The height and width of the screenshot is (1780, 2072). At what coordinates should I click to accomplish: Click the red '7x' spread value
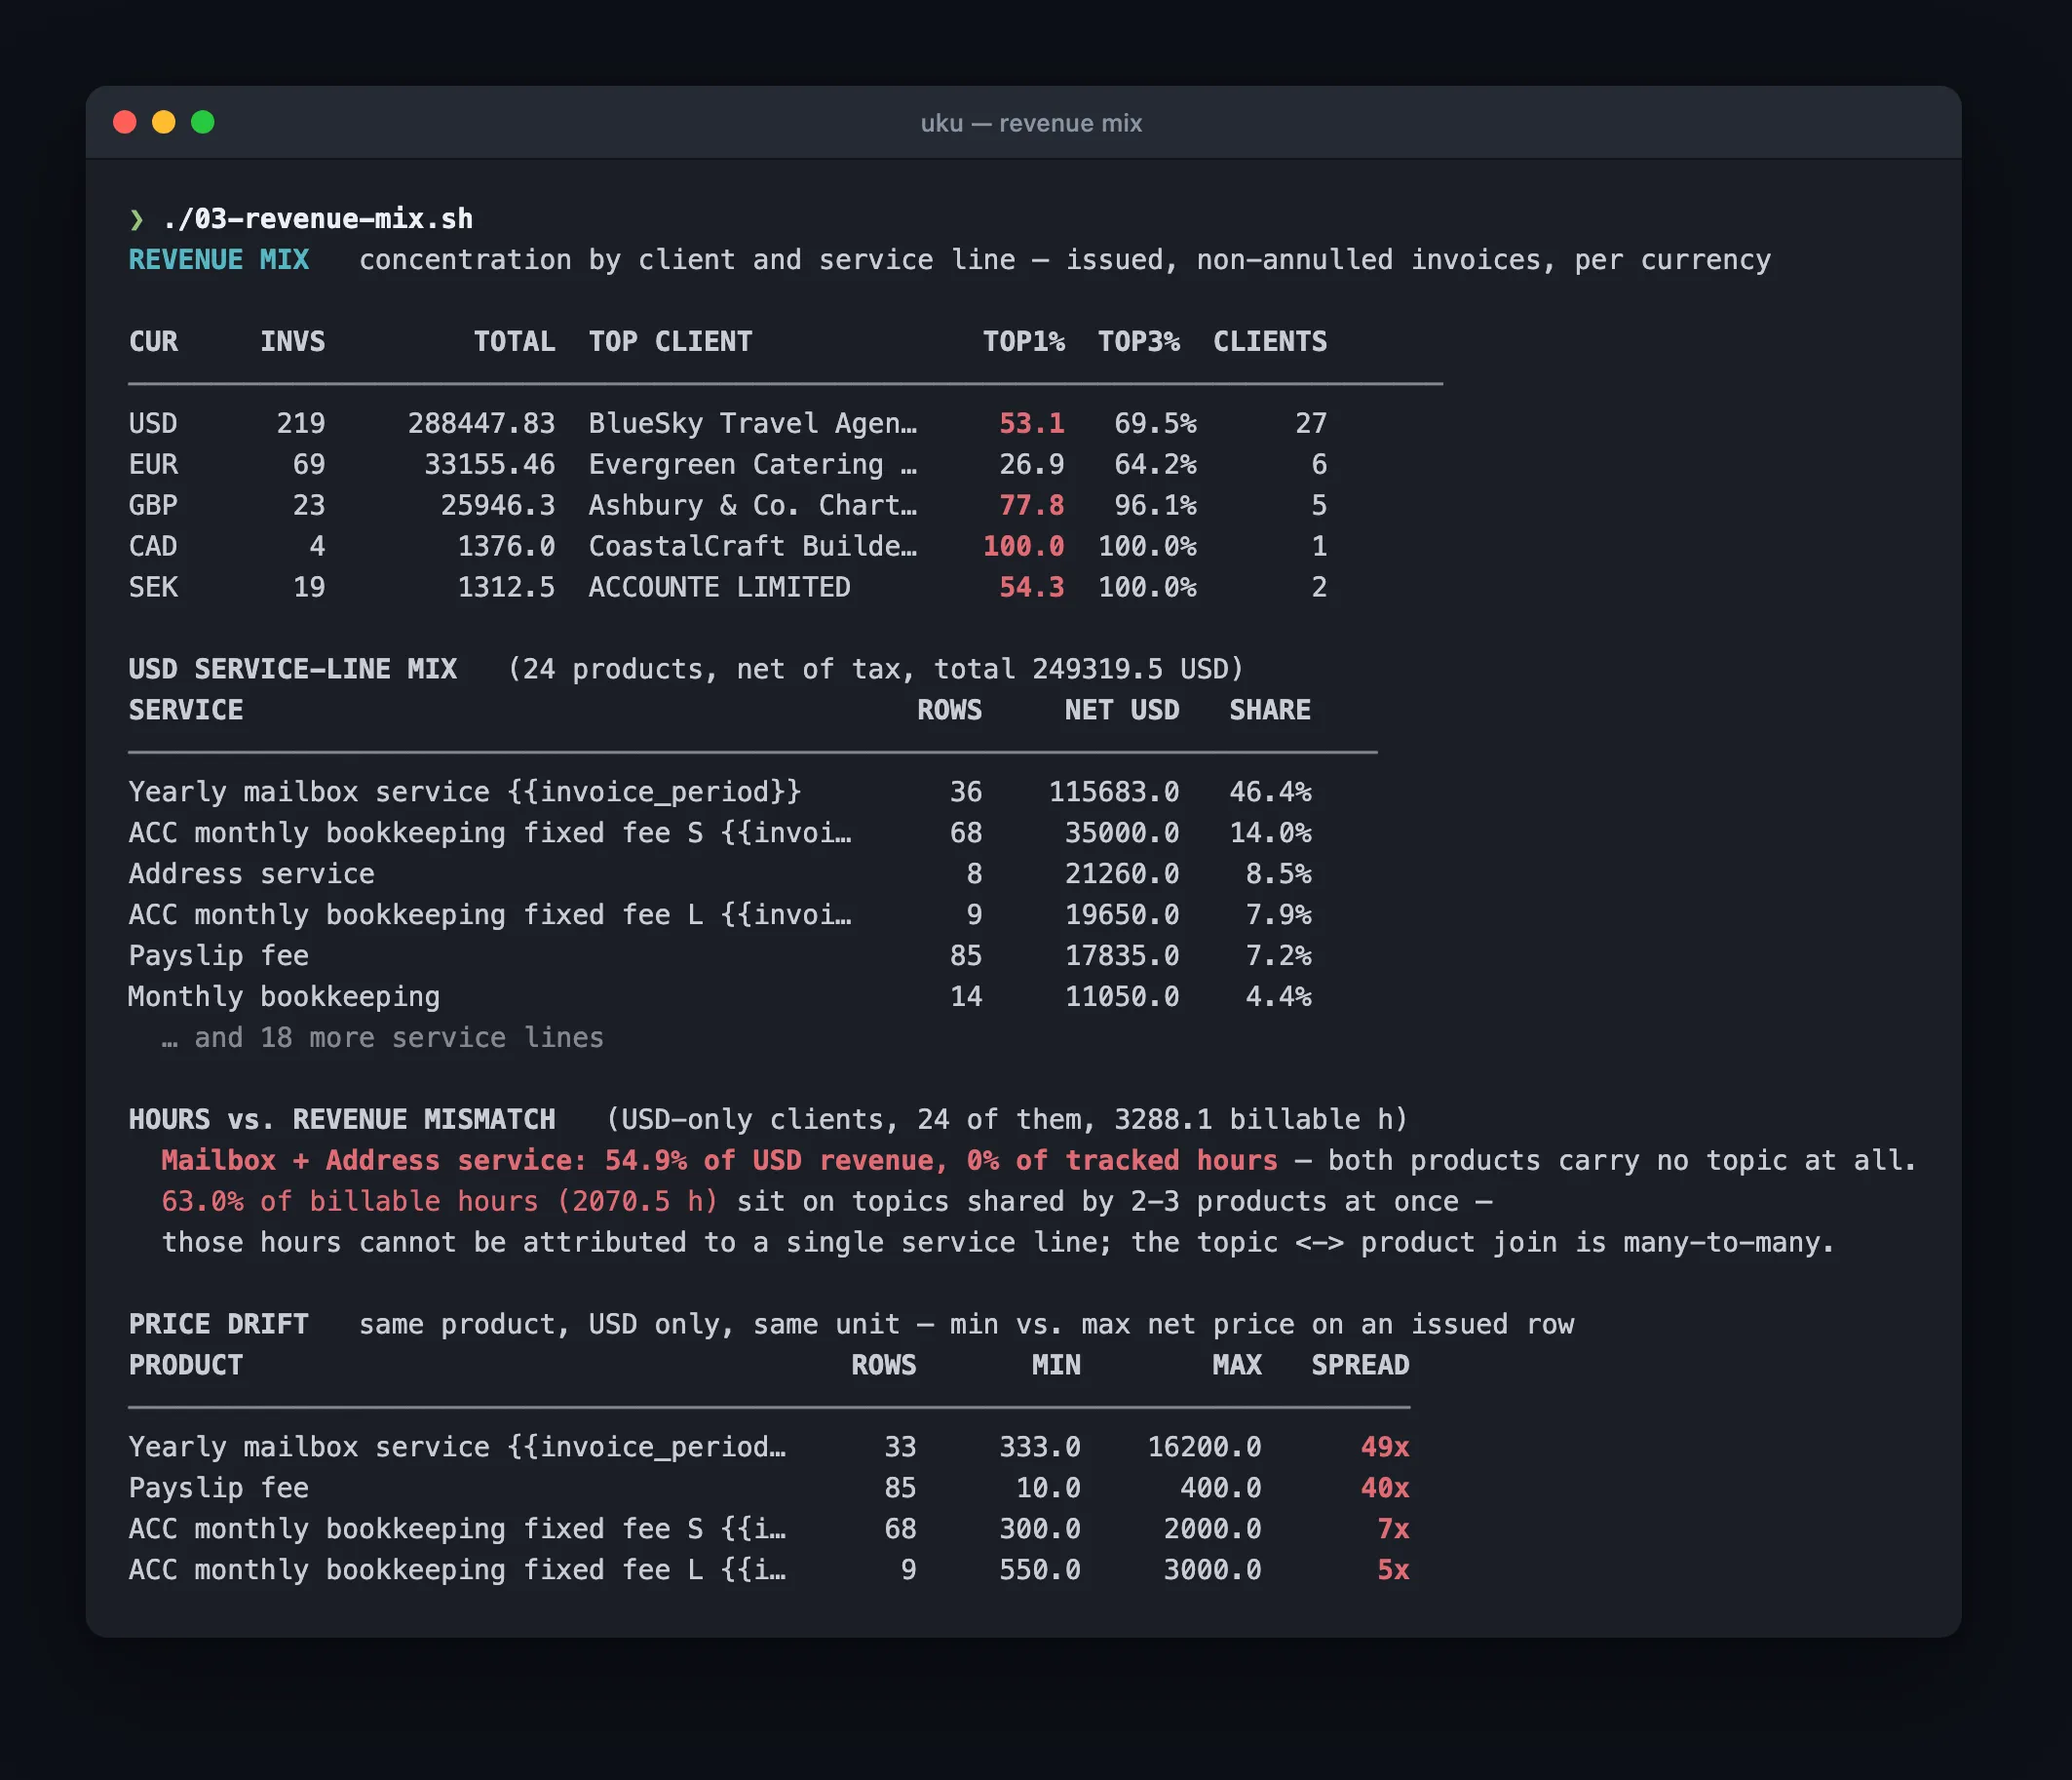[x=1393, y=1529]
